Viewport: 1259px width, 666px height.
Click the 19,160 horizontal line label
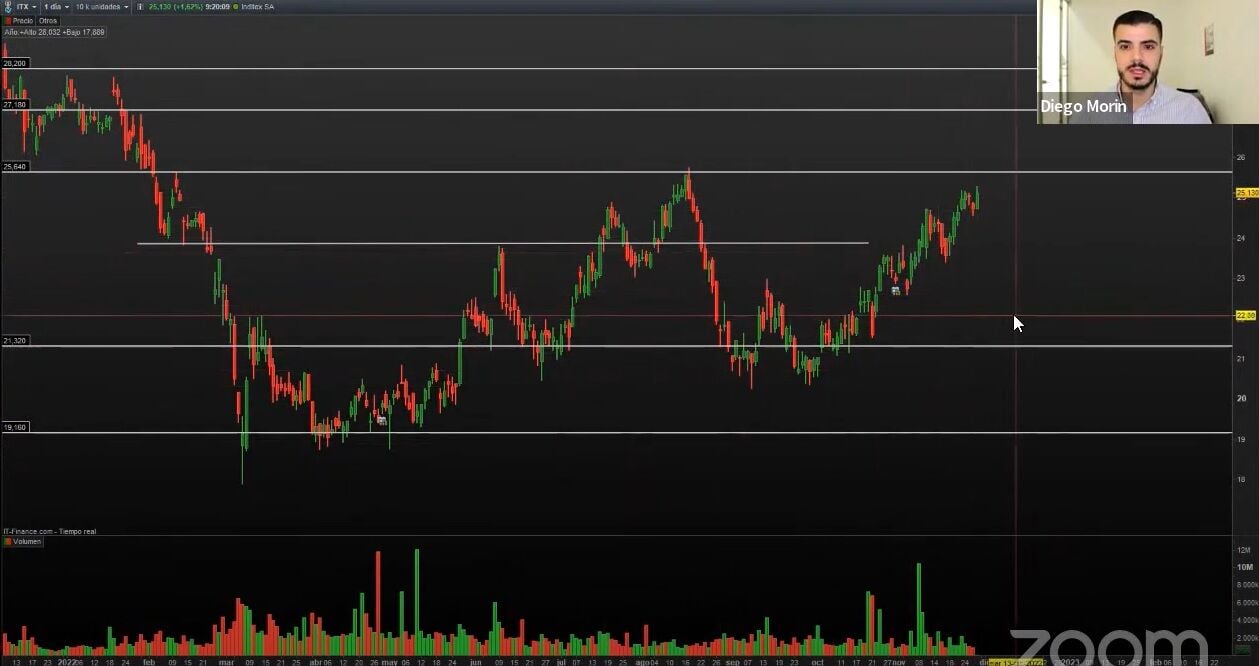click(15, 427)
